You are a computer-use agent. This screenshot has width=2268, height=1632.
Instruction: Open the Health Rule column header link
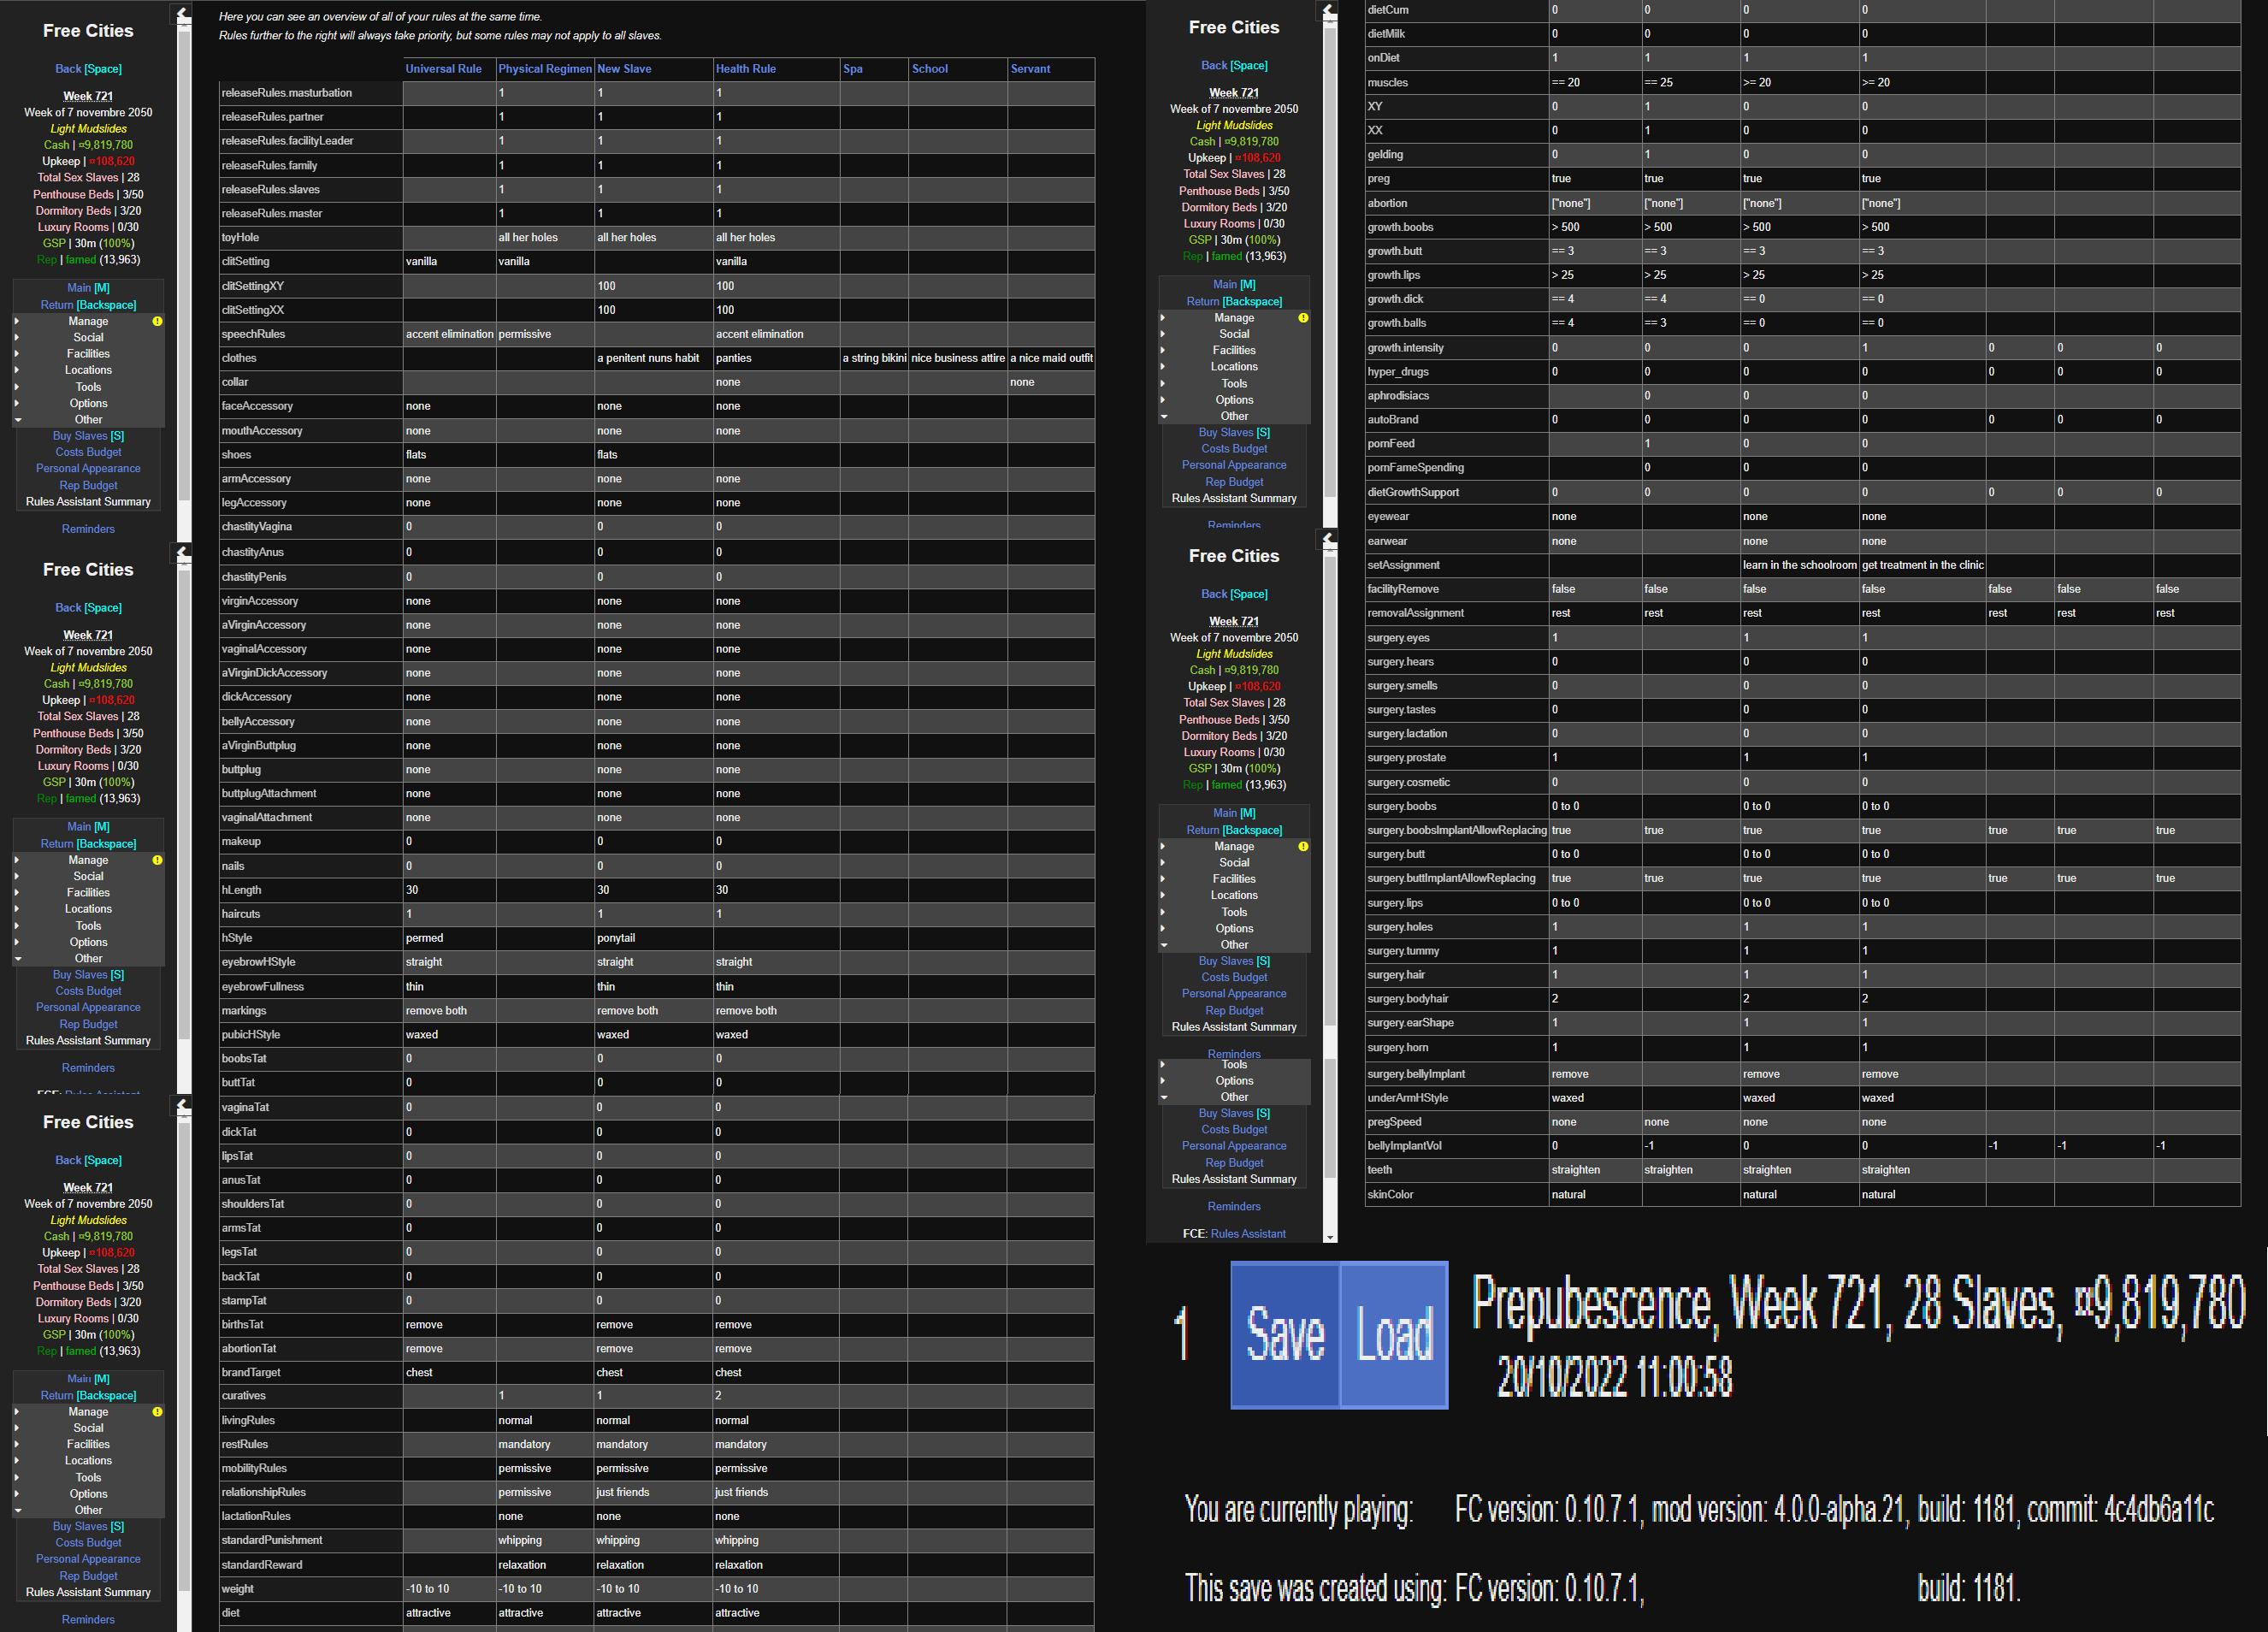[745, 69]
